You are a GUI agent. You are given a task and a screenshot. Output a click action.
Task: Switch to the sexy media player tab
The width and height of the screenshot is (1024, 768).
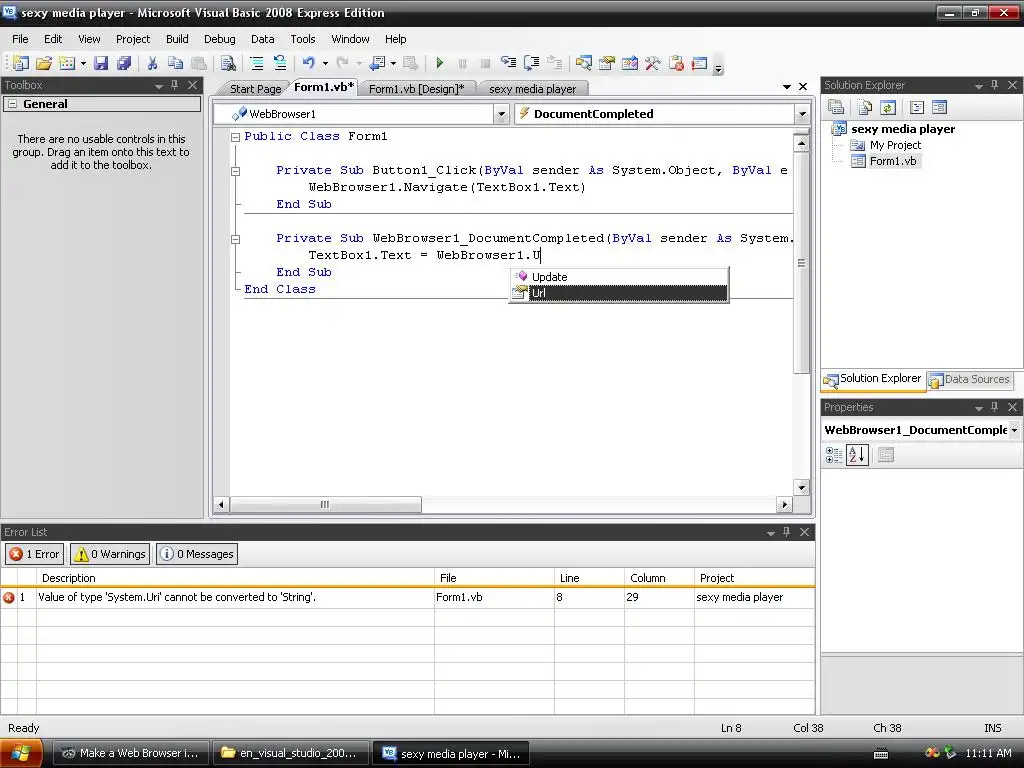click(532, 89)
